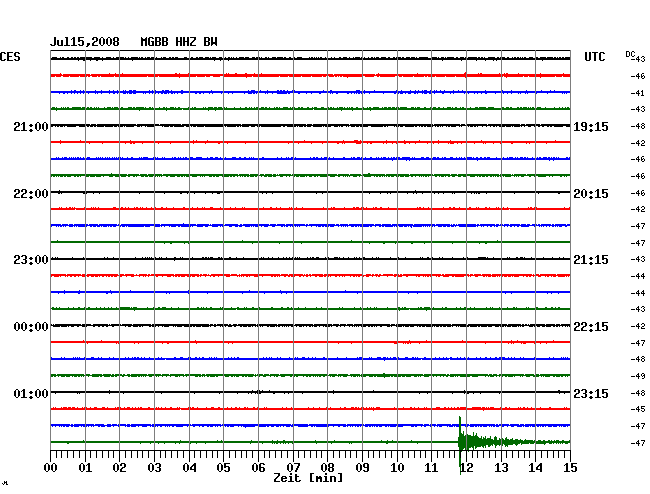
Task: Click minute tick label 05 on axis
Action: tap(223, 467)
